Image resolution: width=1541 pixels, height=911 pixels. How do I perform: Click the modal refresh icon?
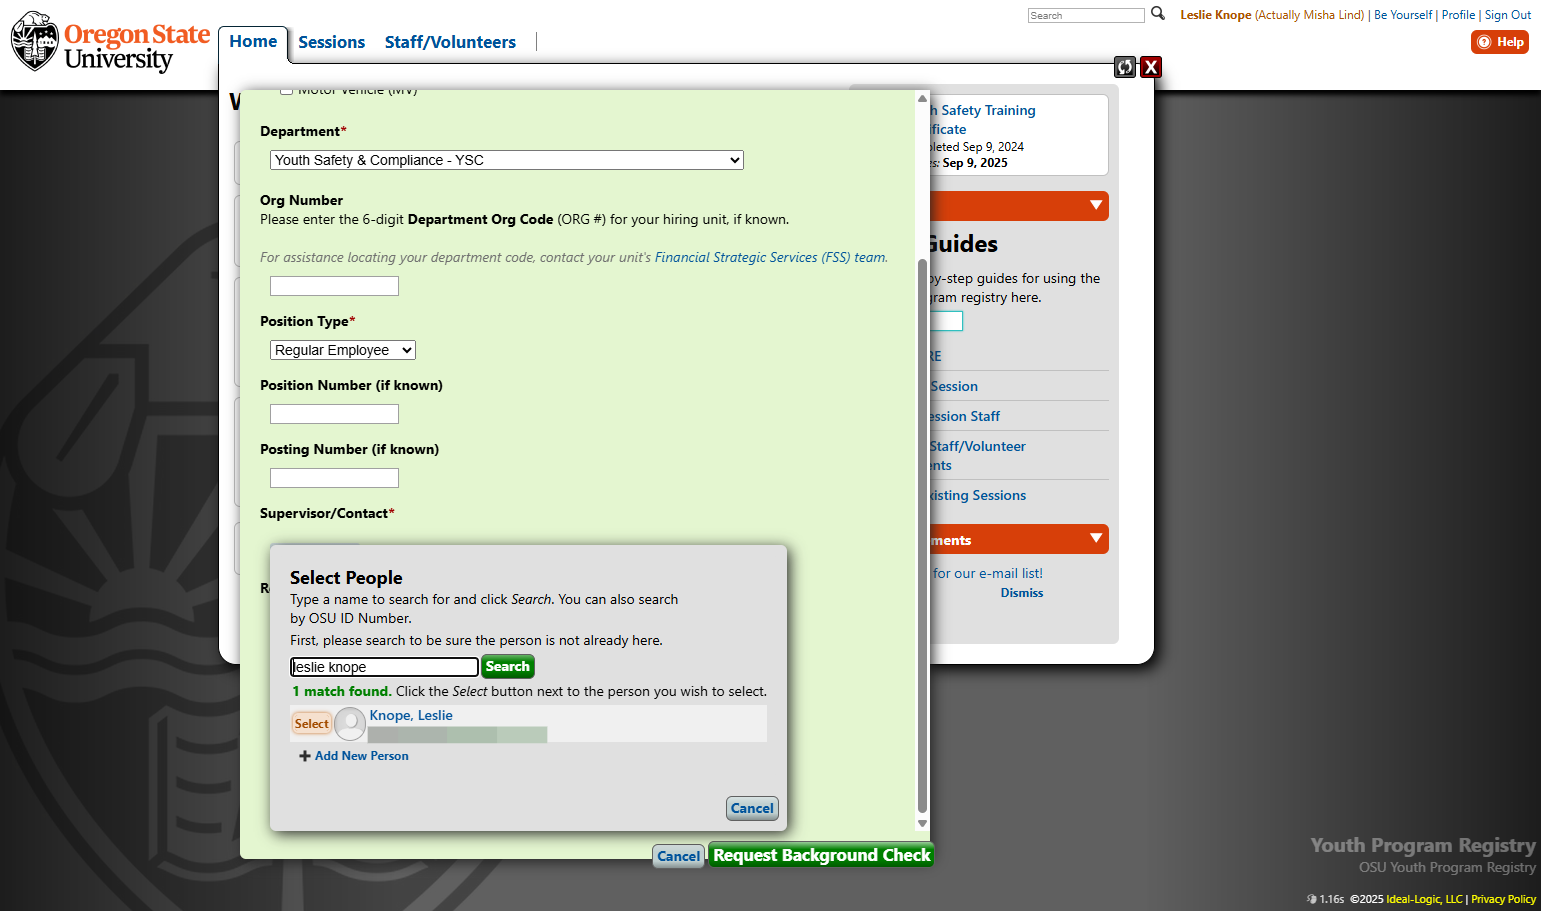[x=1125, y=67]
